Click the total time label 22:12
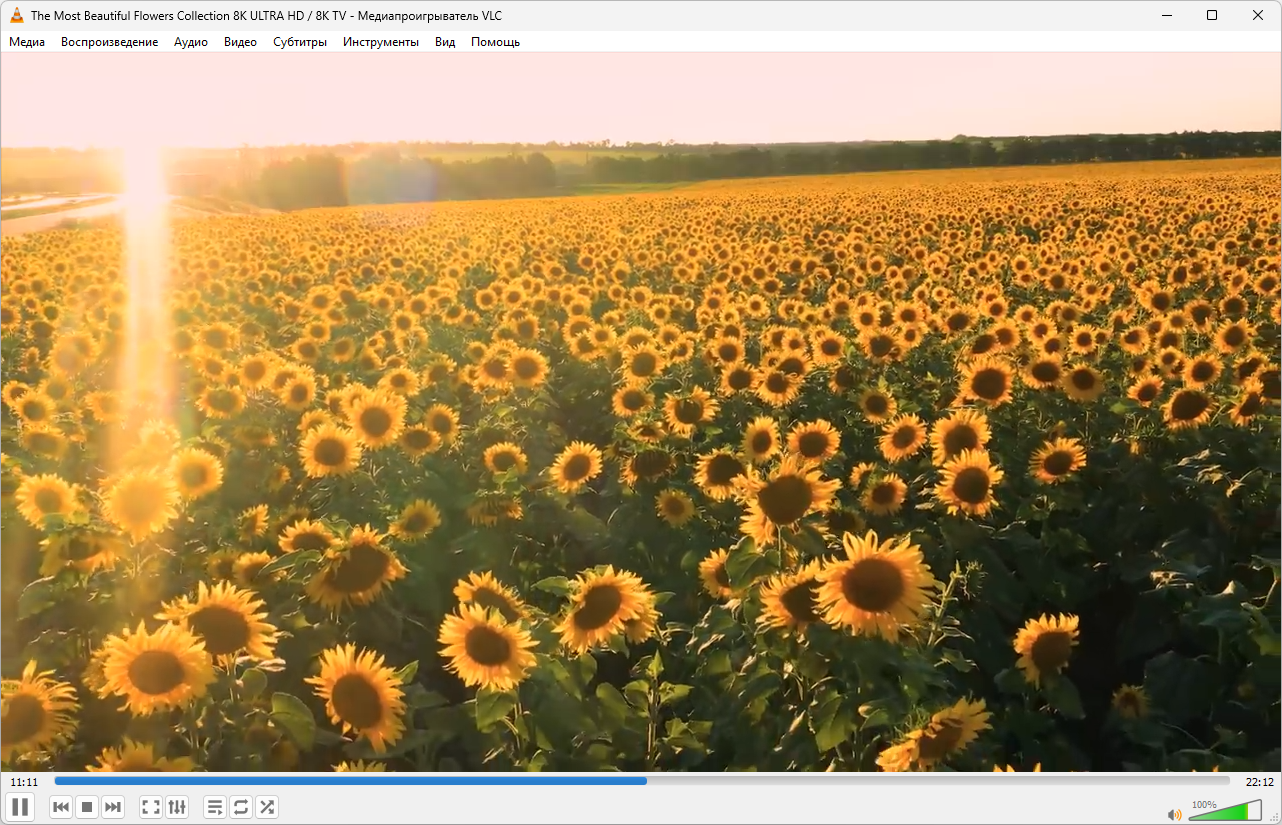The image size is (1282, 825). (x=1259, y=782)
